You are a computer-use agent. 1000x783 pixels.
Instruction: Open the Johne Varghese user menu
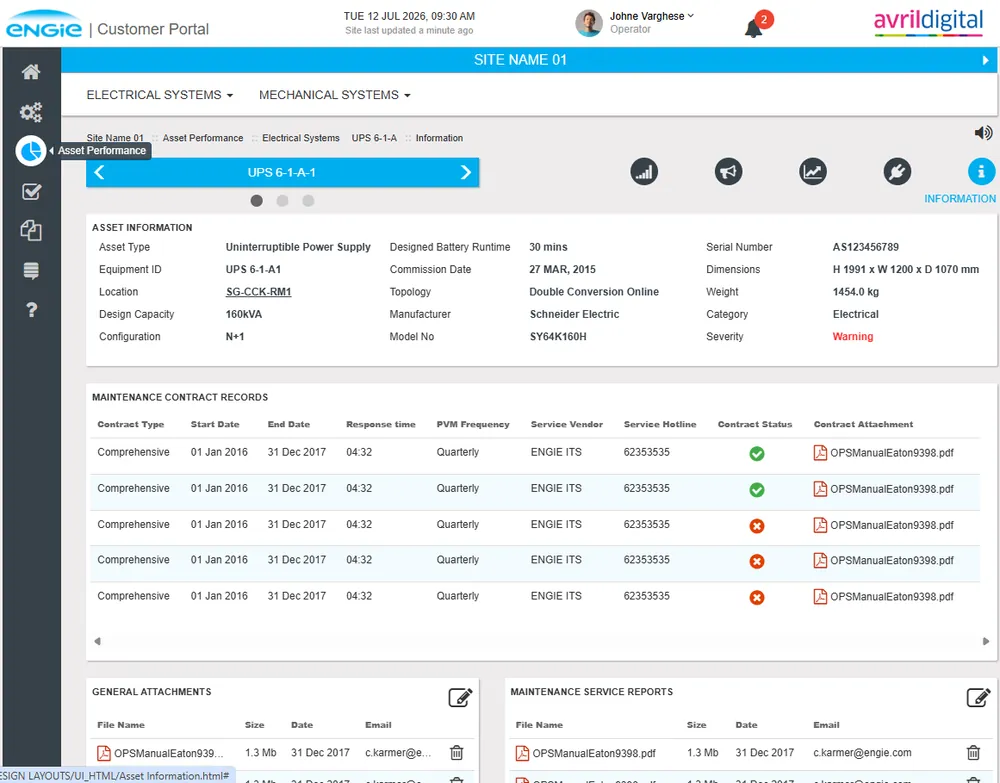(x=651, y=16)
